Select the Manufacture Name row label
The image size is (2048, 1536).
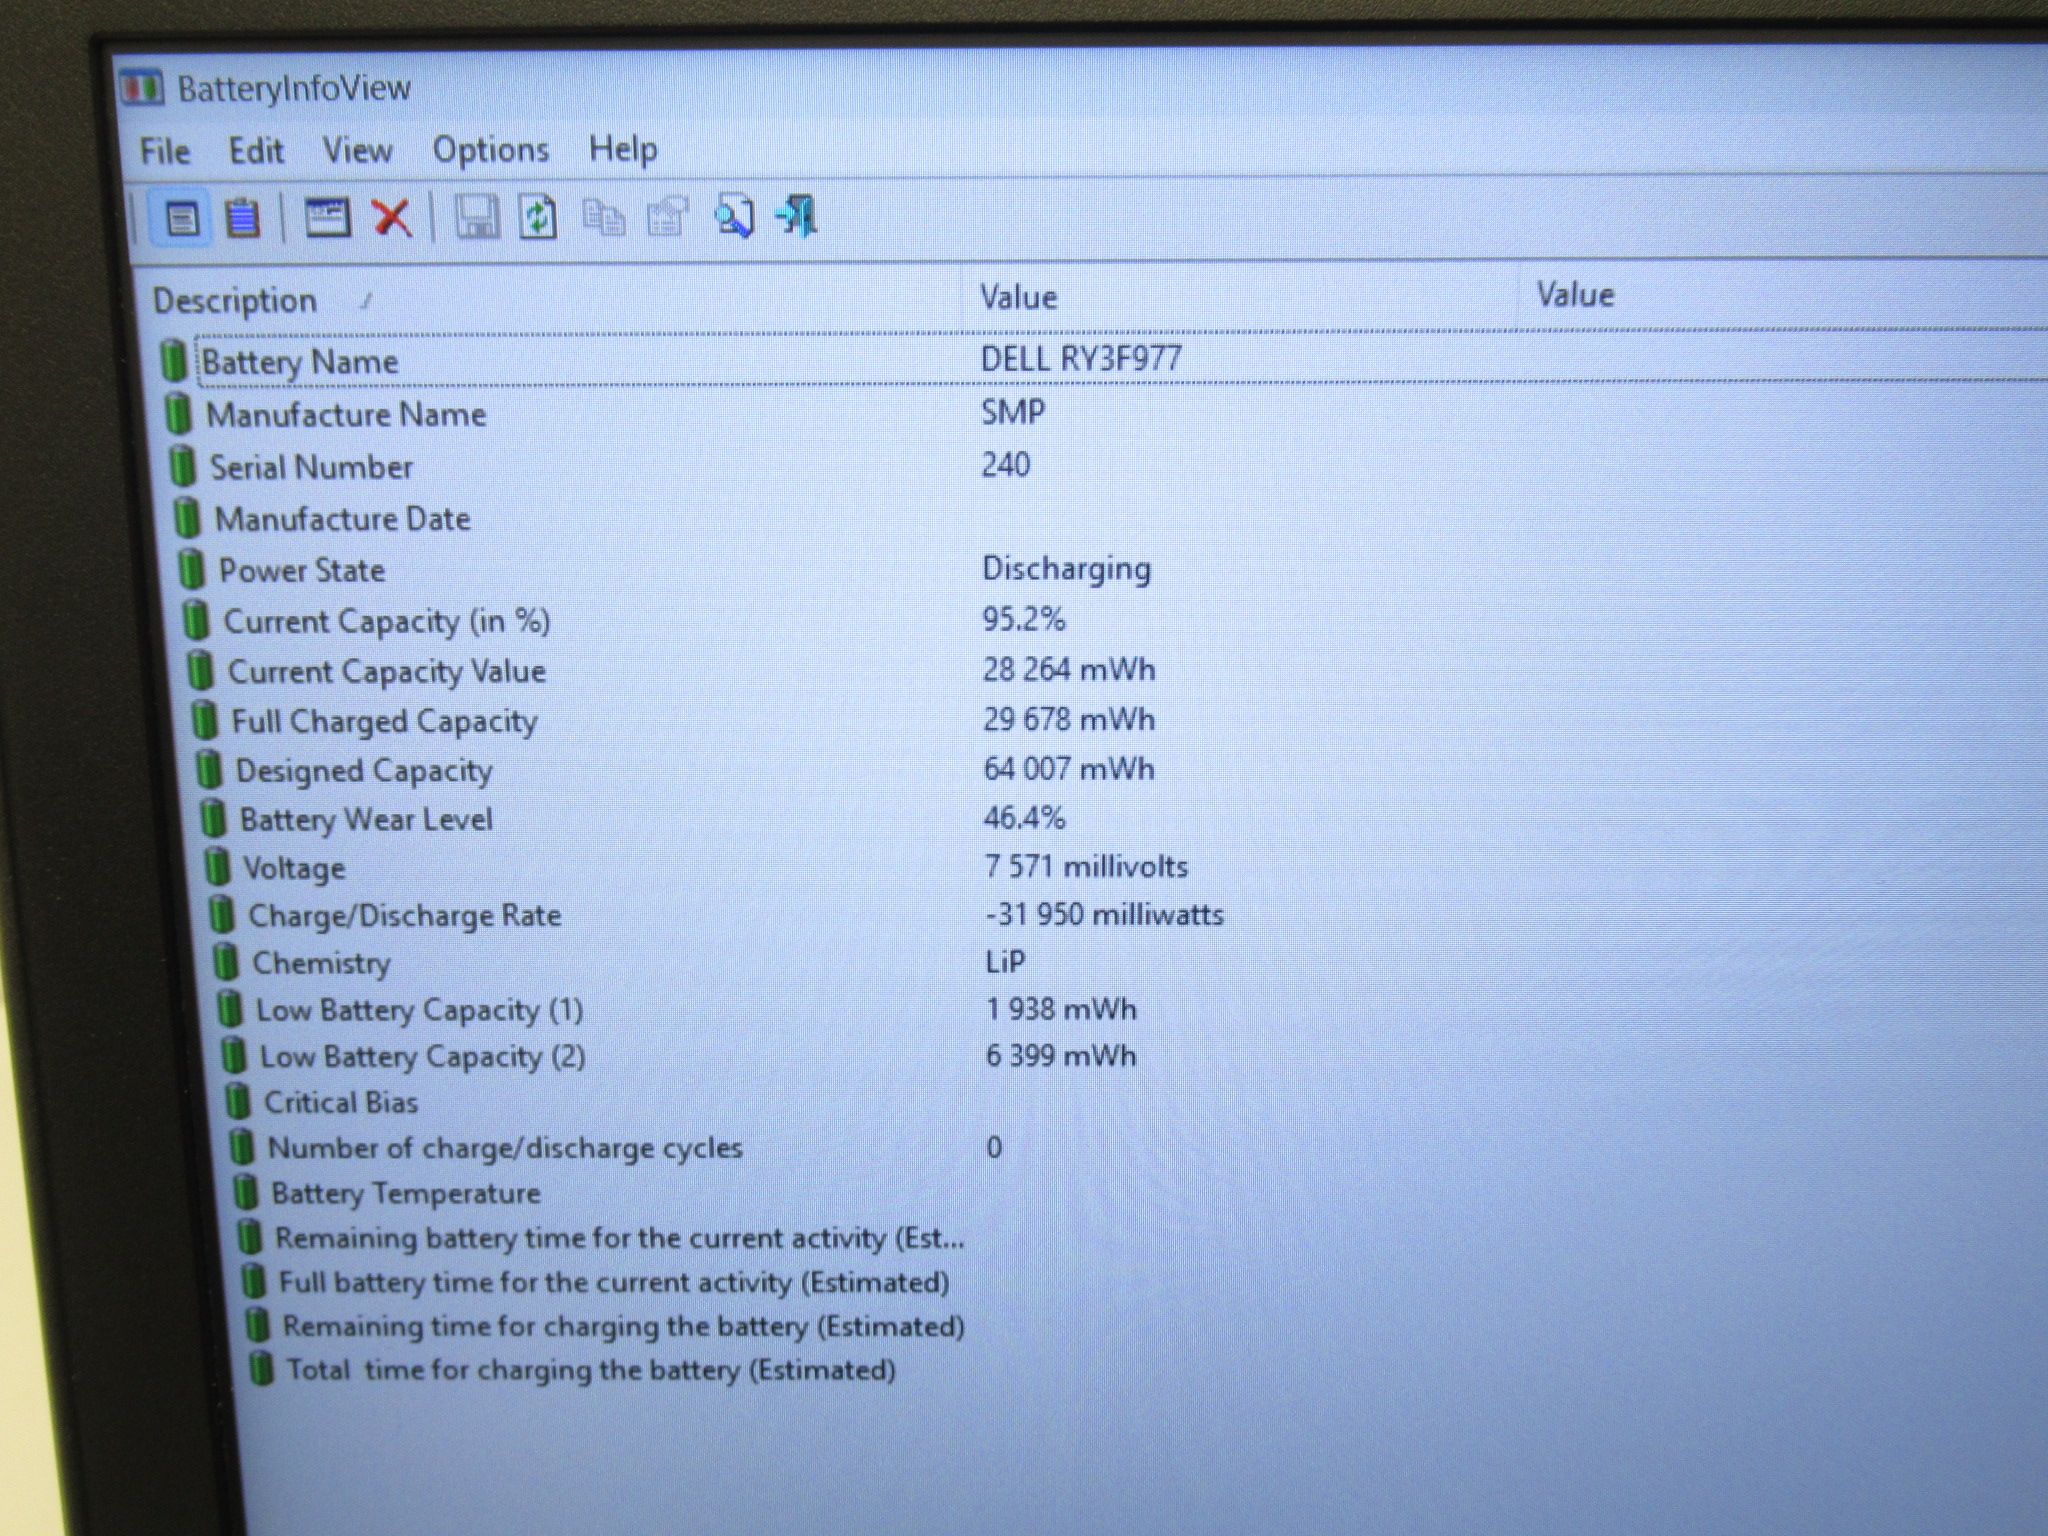pyautogui.click(x=346, y=414)
